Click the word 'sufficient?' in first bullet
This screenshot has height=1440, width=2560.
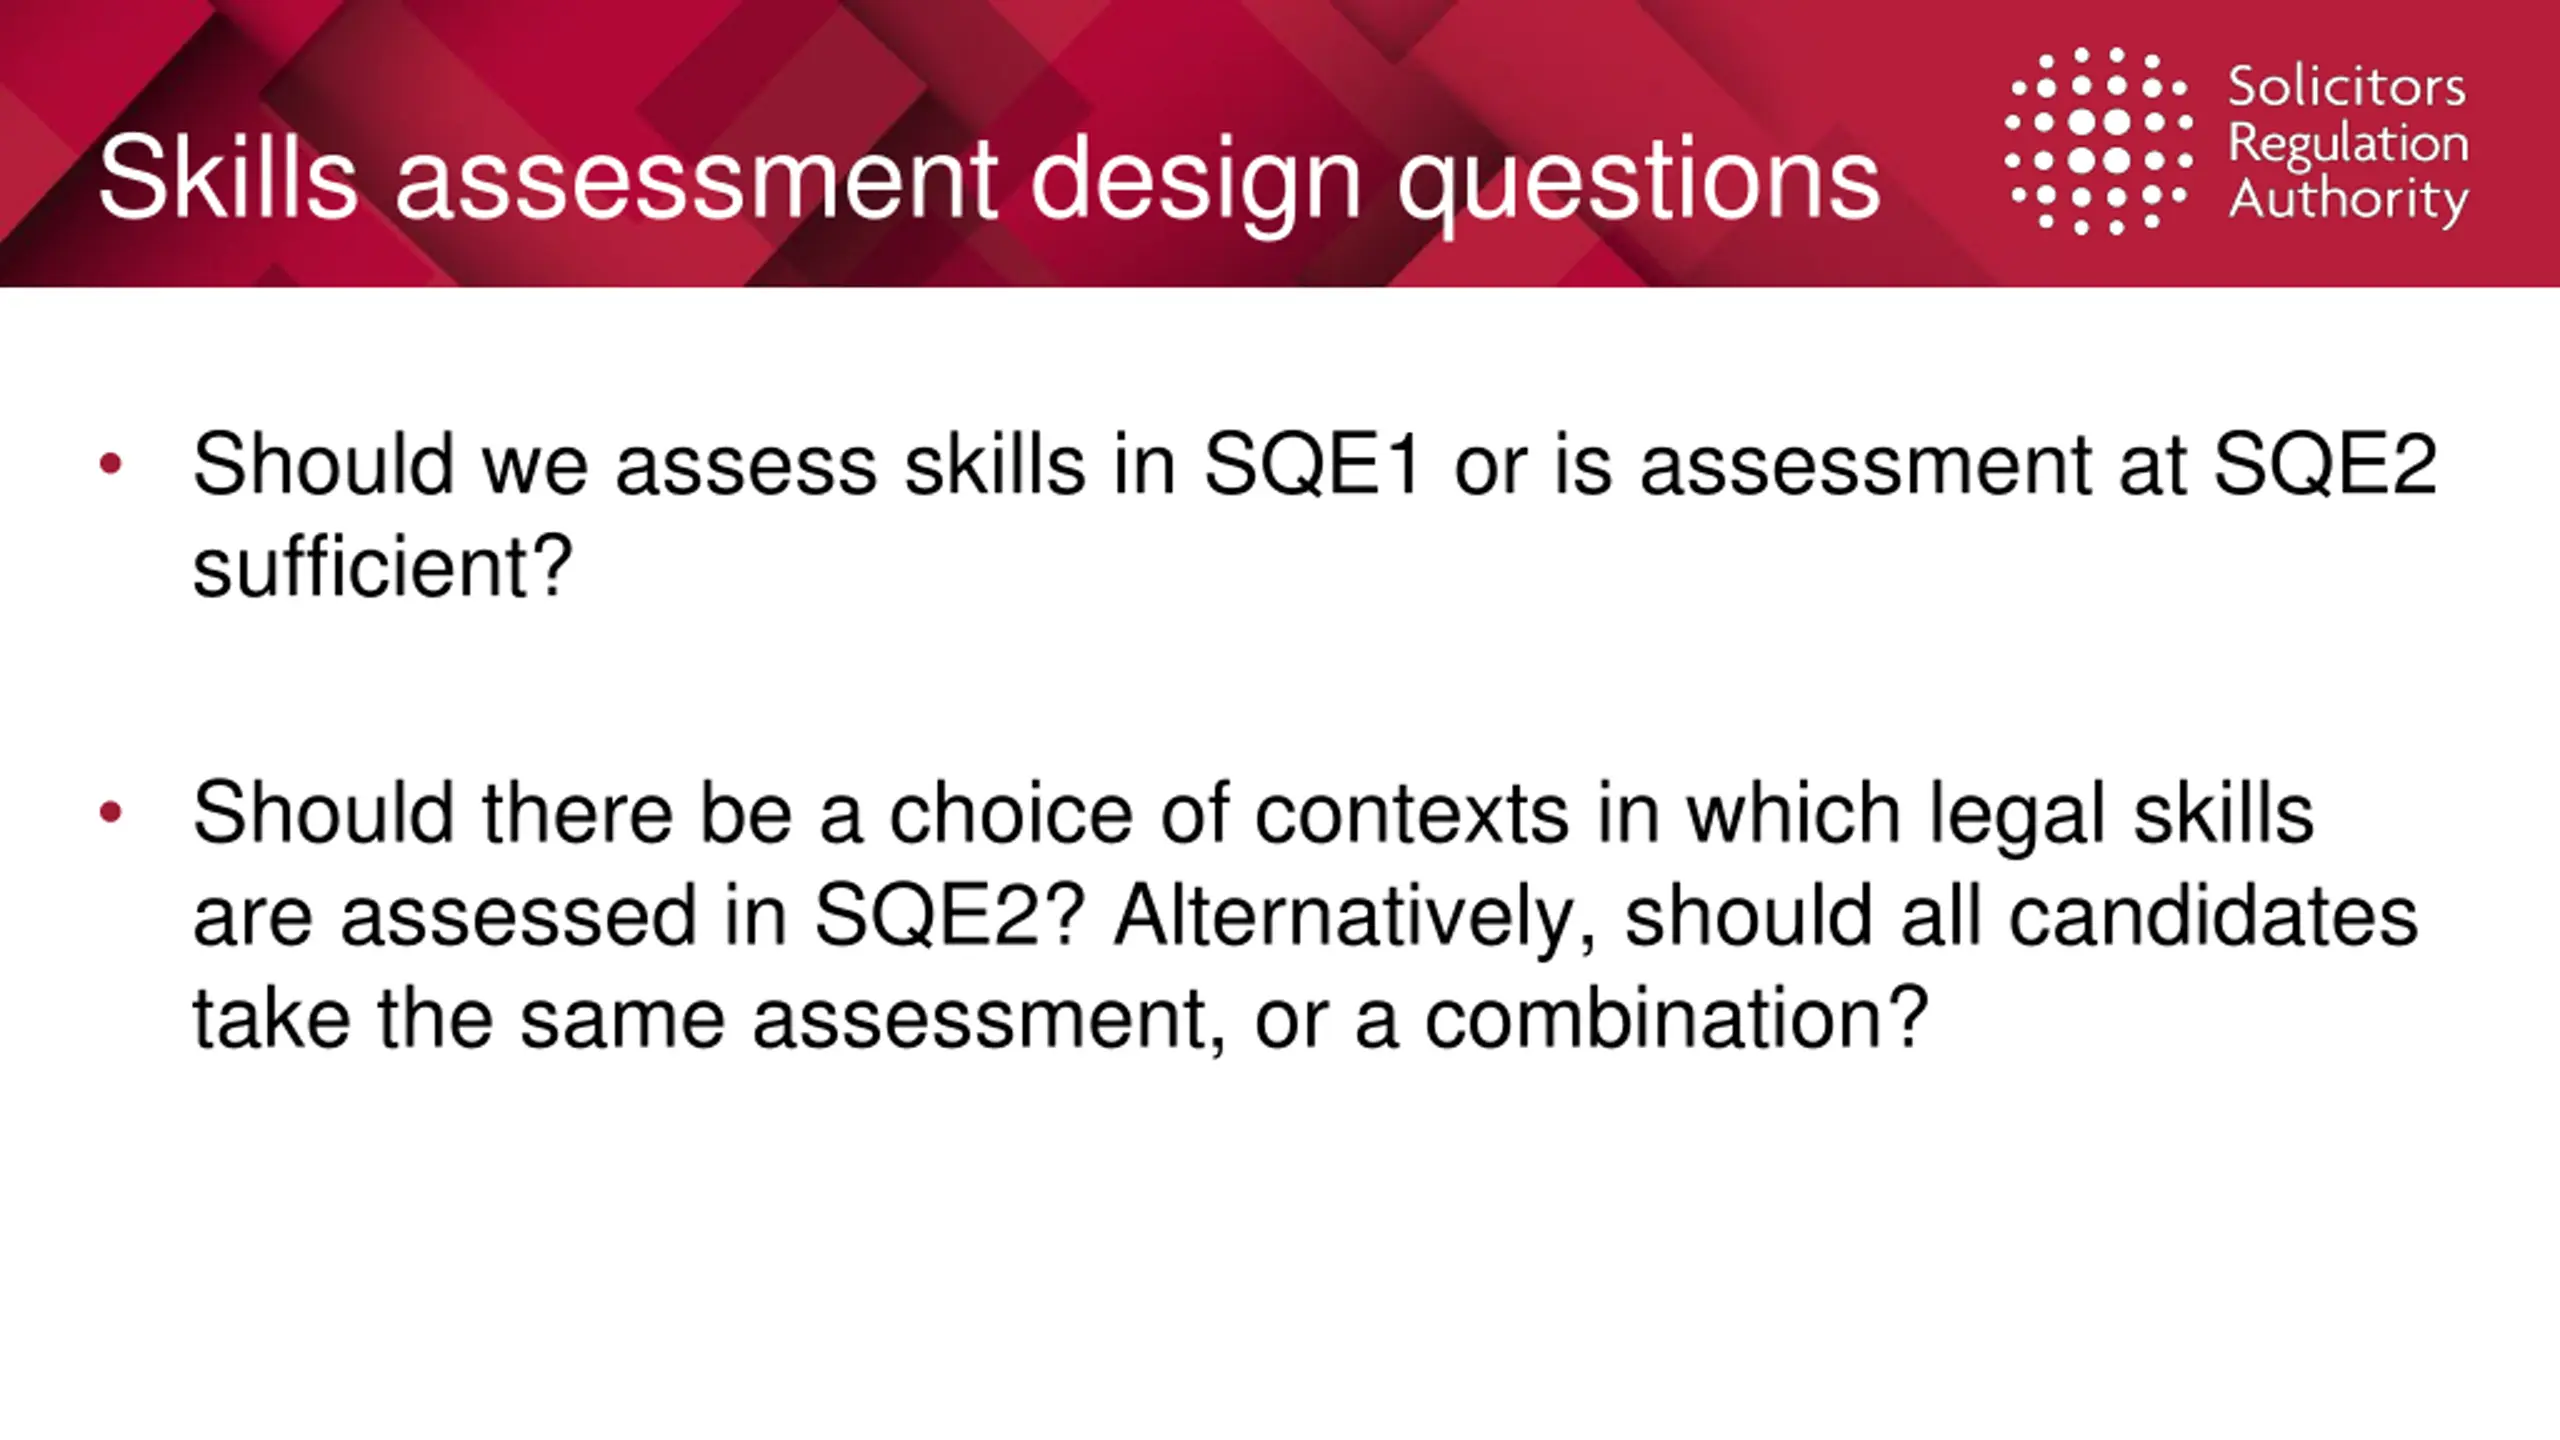click(383, 567)
